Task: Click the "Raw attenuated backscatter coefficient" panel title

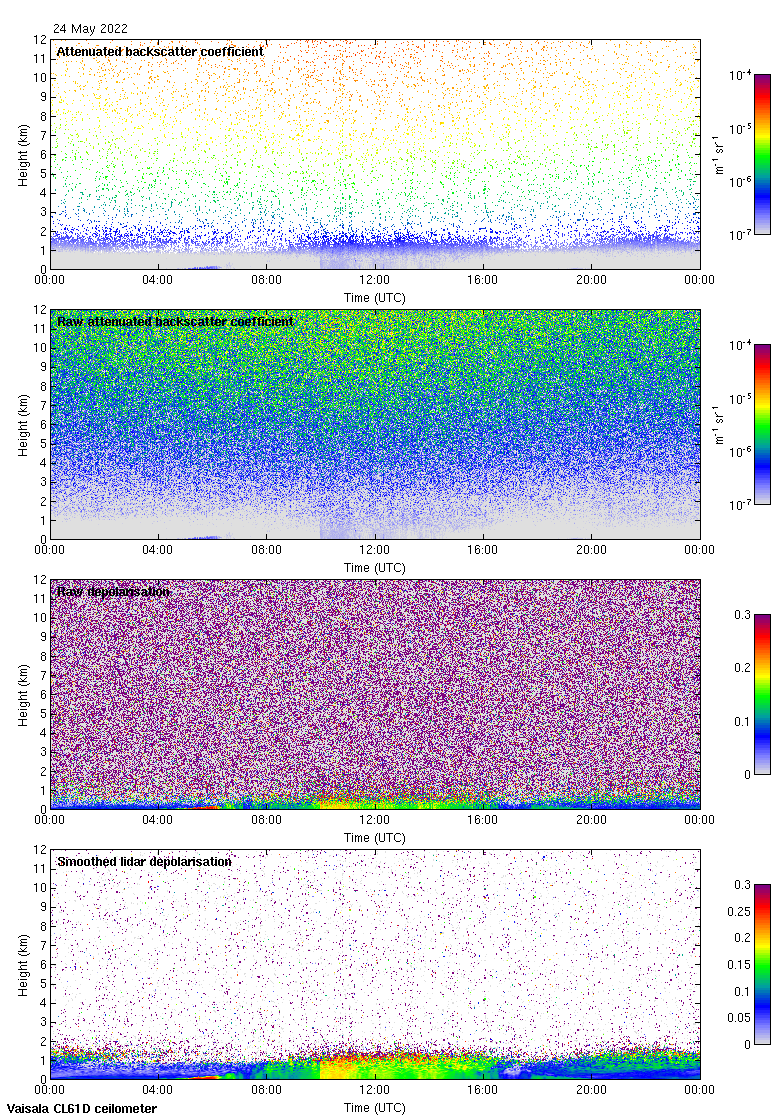Action: pos(175,321)
